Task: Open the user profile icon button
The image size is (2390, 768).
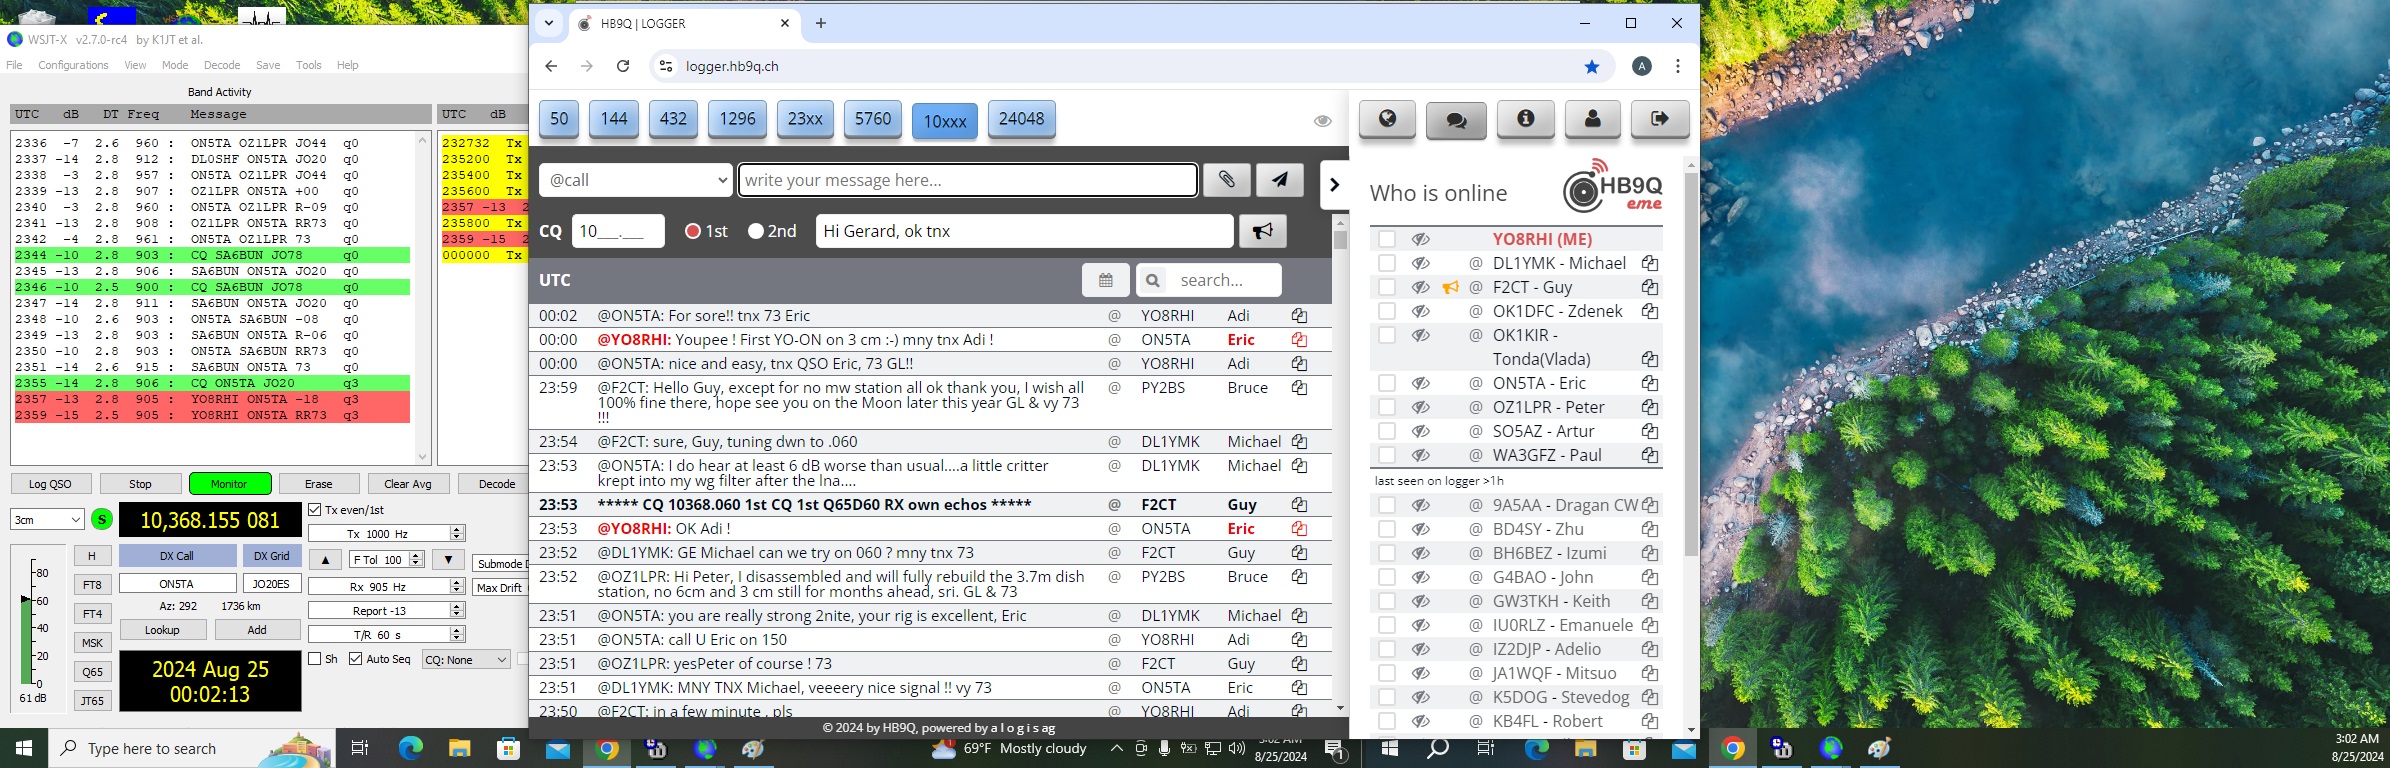Action: [x=1593, y=119]
